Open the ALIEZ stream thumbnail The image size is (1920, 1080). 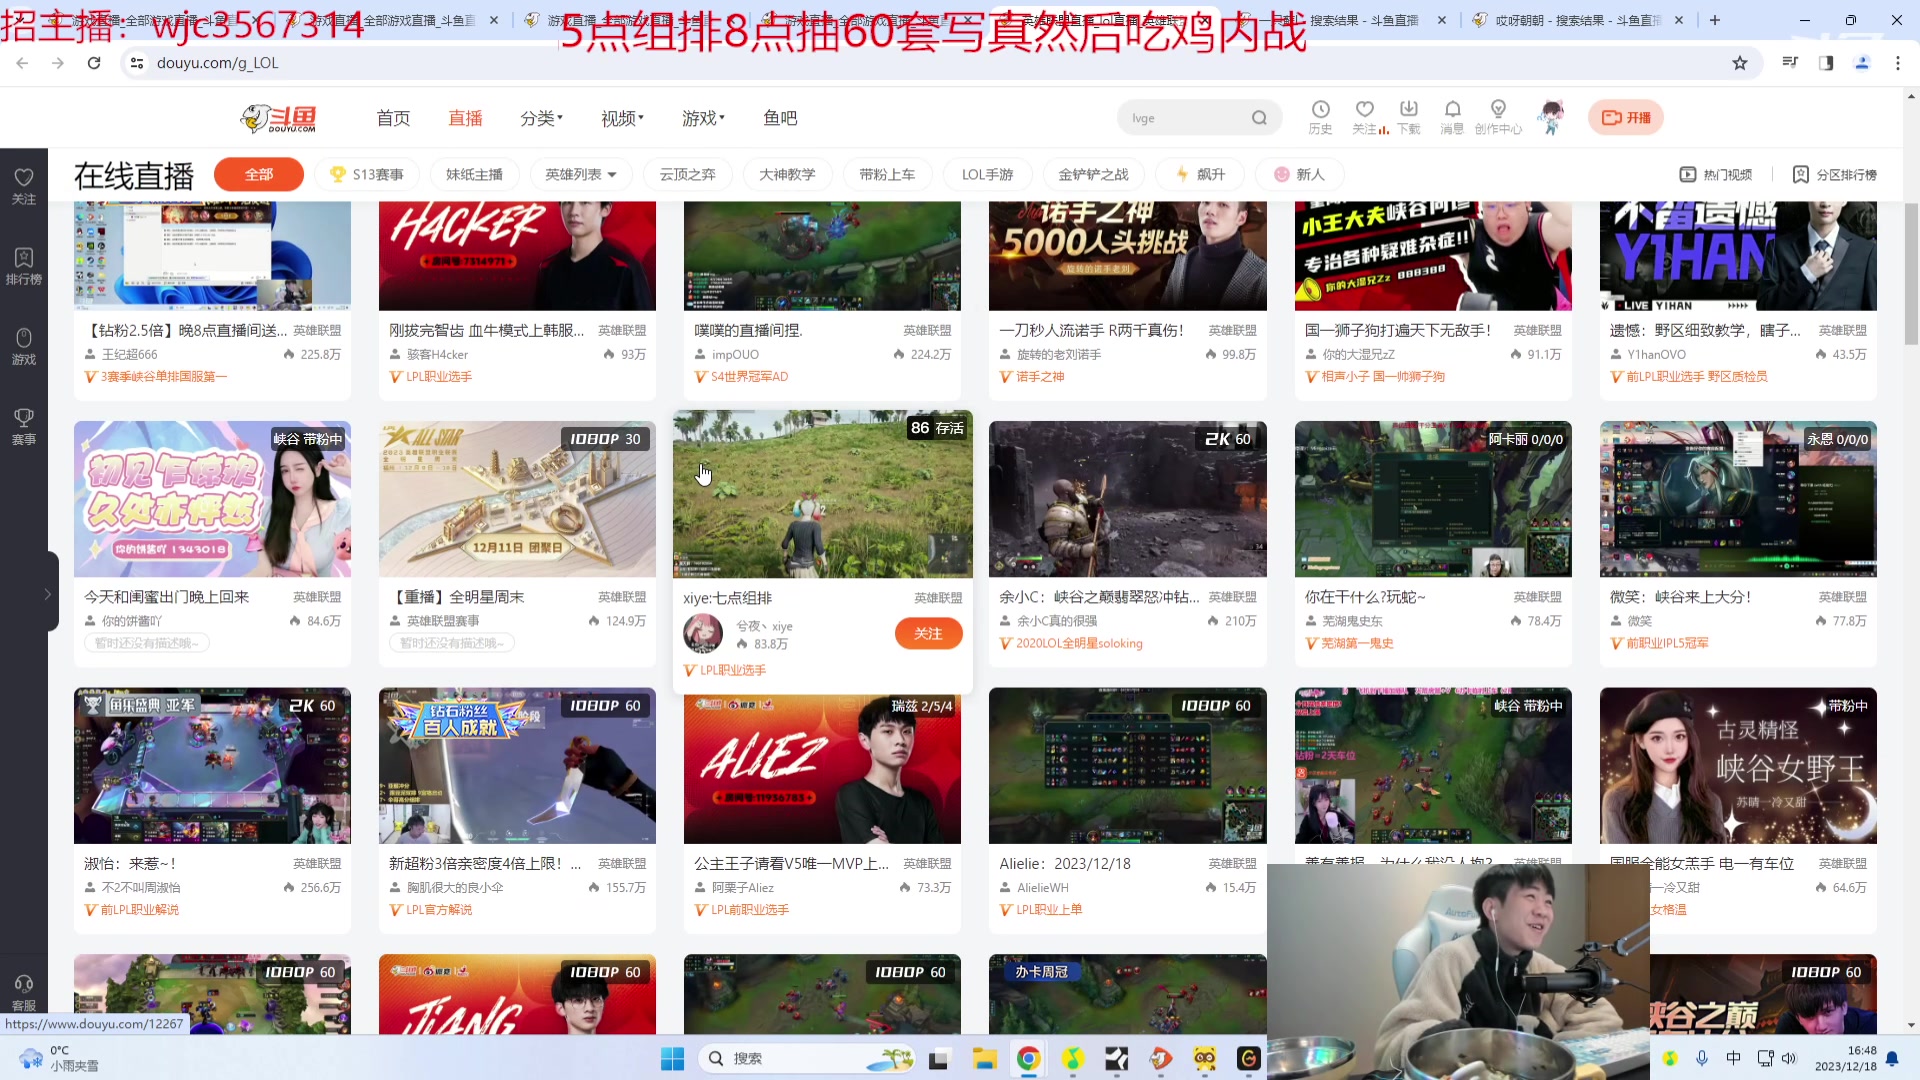(822, 765)
